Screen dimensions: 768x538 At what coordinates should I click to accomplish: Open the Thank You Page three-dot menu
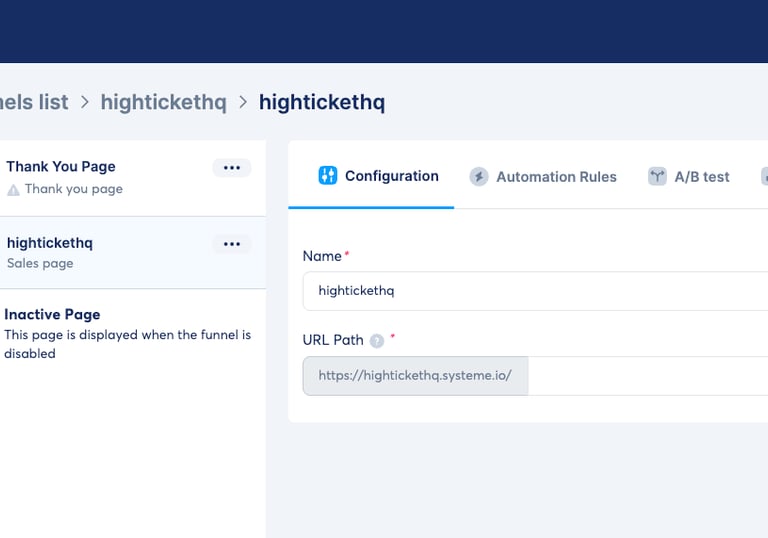232,168
